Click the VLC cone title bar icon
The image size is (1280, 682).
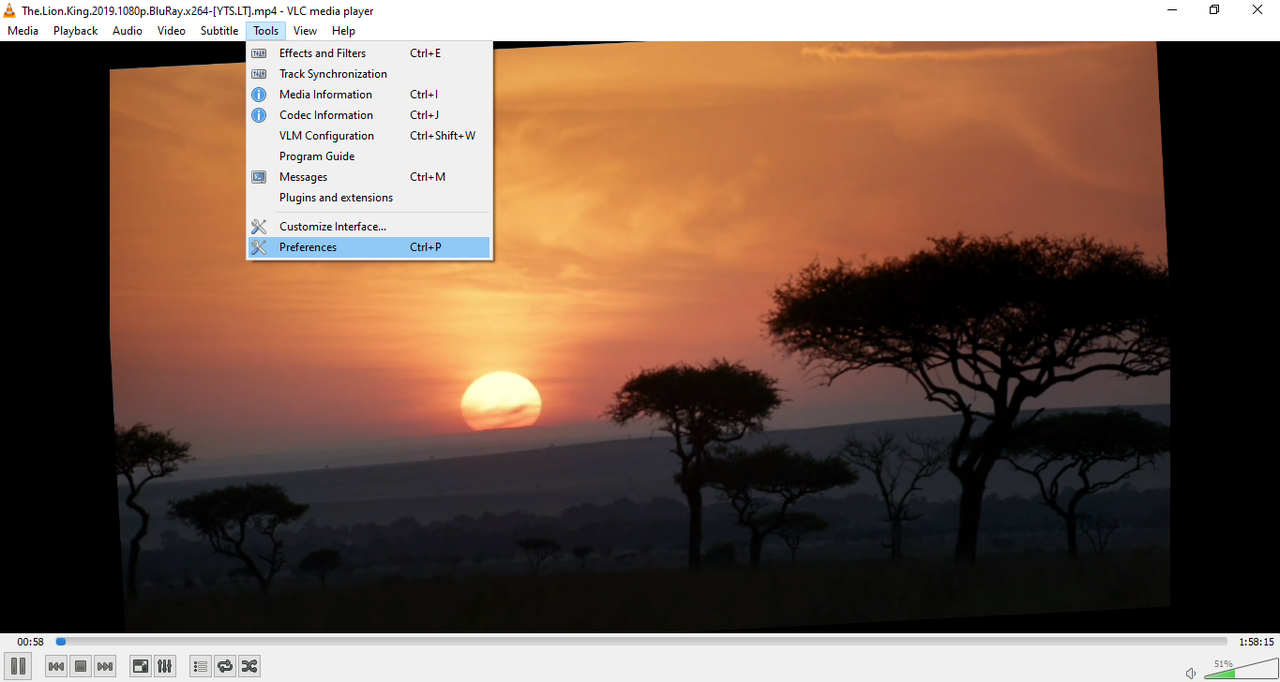point(10,10)
